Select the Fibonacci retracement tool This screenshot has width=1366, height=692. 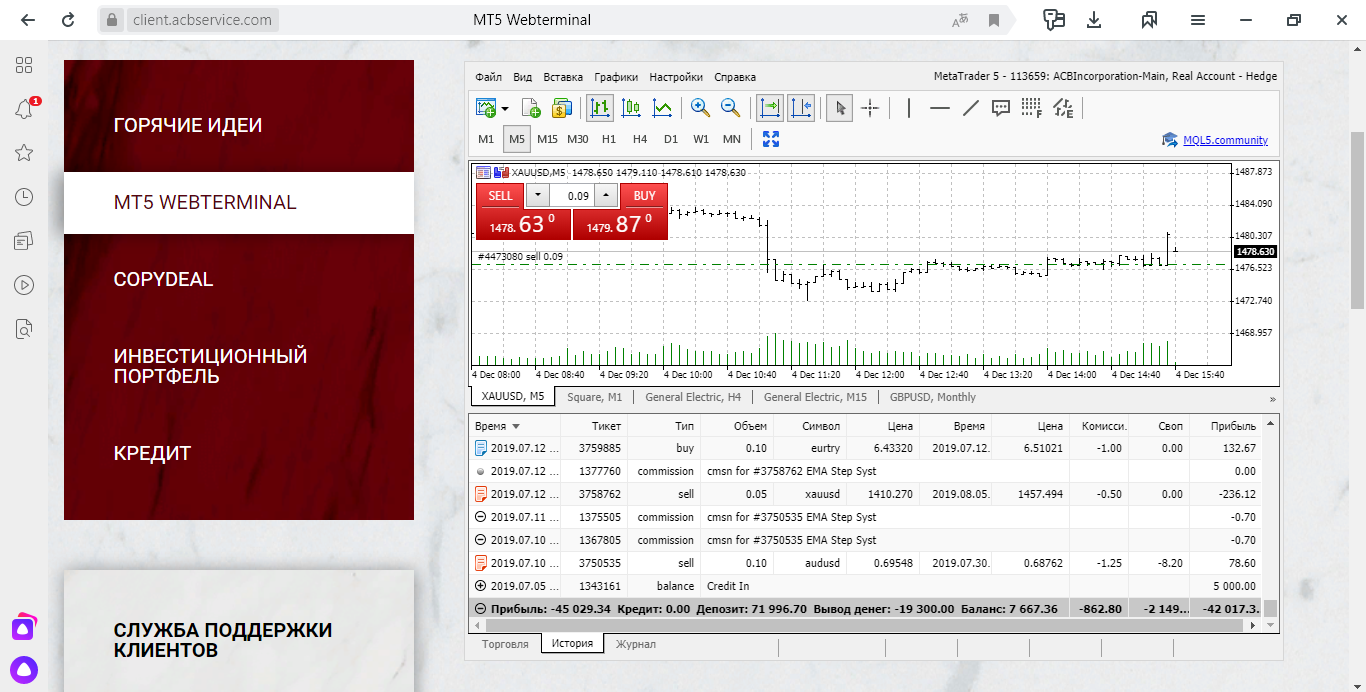click(1031, 107)
